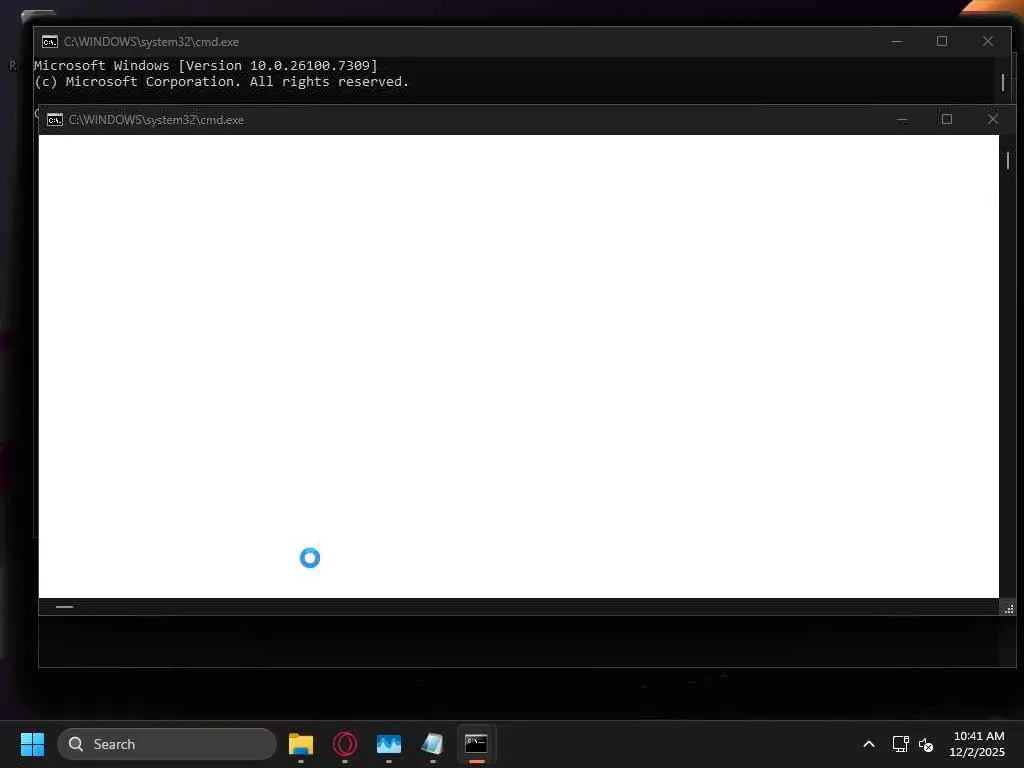This screenshot has height=768, width=1024.
Task: Open the blue monitor app on taskbar
Action: coord(389,744)
